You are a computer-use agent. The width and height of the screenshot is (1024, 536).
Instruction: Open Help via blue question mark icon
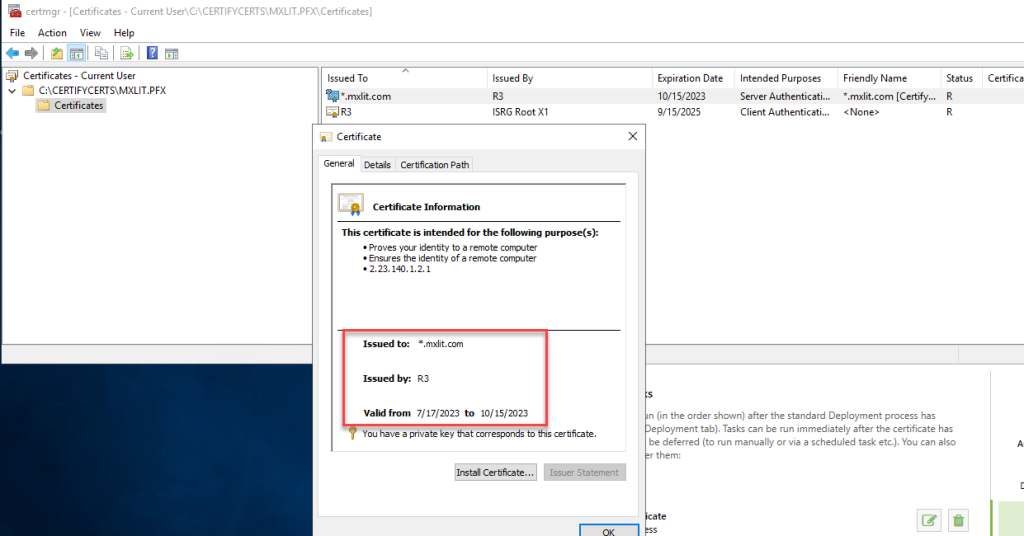[x=152, y=53]
